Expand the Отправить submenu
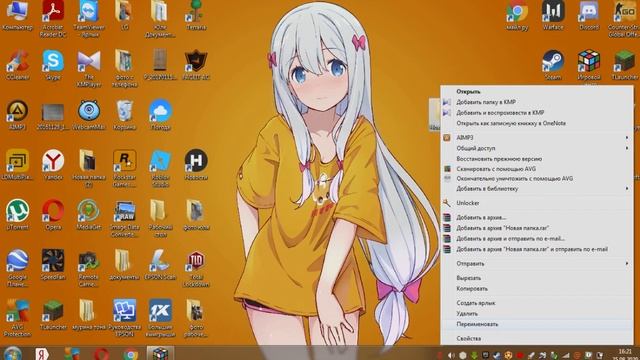Image resolution: width=640 pixels, height=360 pixels. pyautogui.click(x=537, y=264)
